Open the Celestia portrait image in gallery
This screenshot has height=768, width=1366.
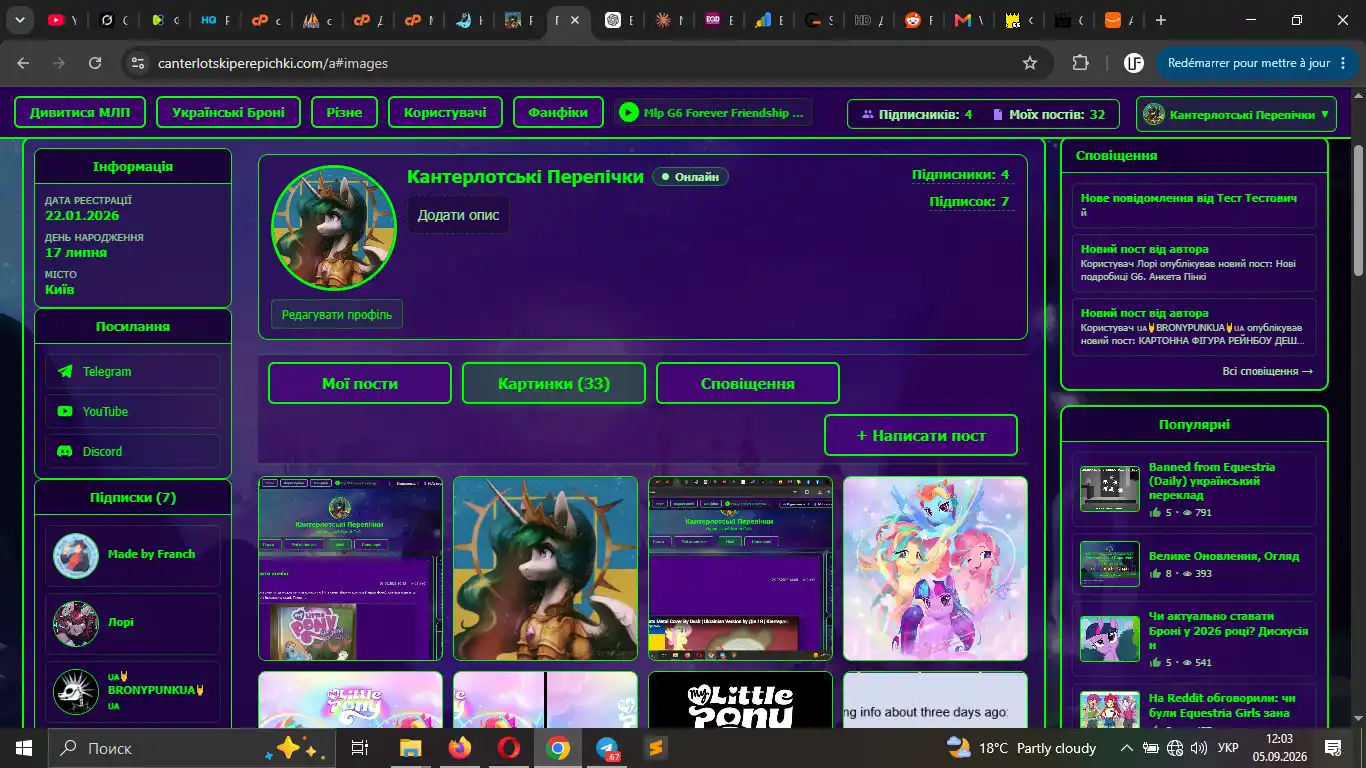coord(545,568)
